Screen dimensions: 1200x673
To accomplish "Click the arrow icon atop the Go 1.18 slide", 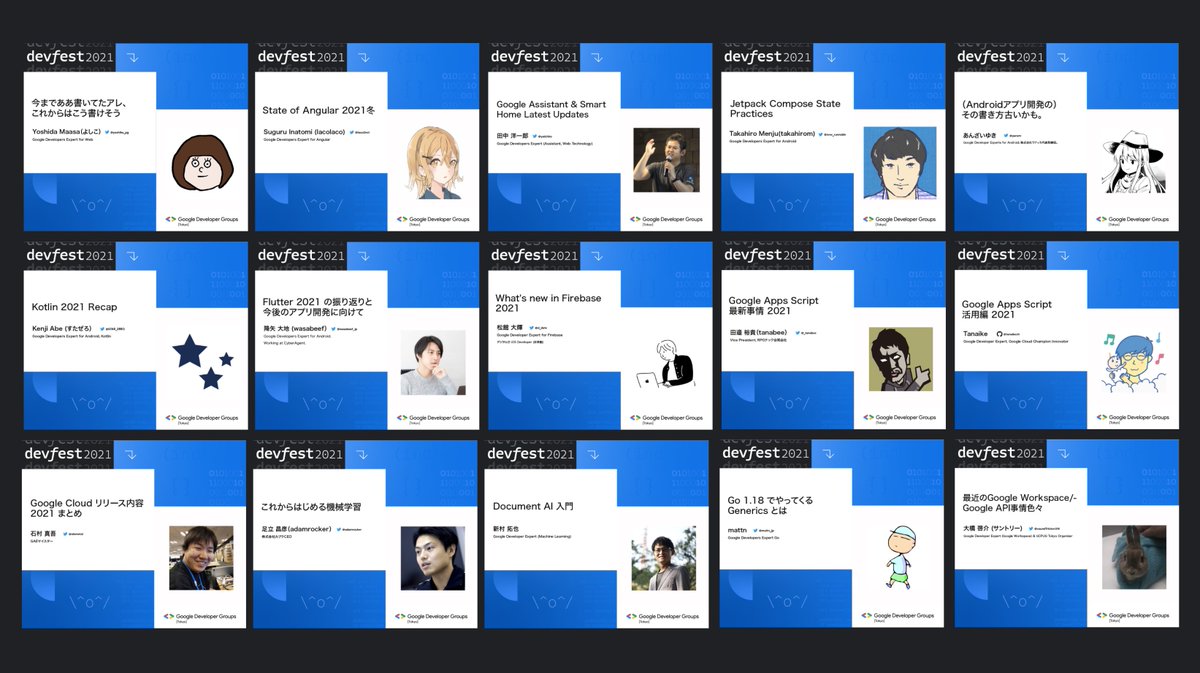I will tap(829, 454).
